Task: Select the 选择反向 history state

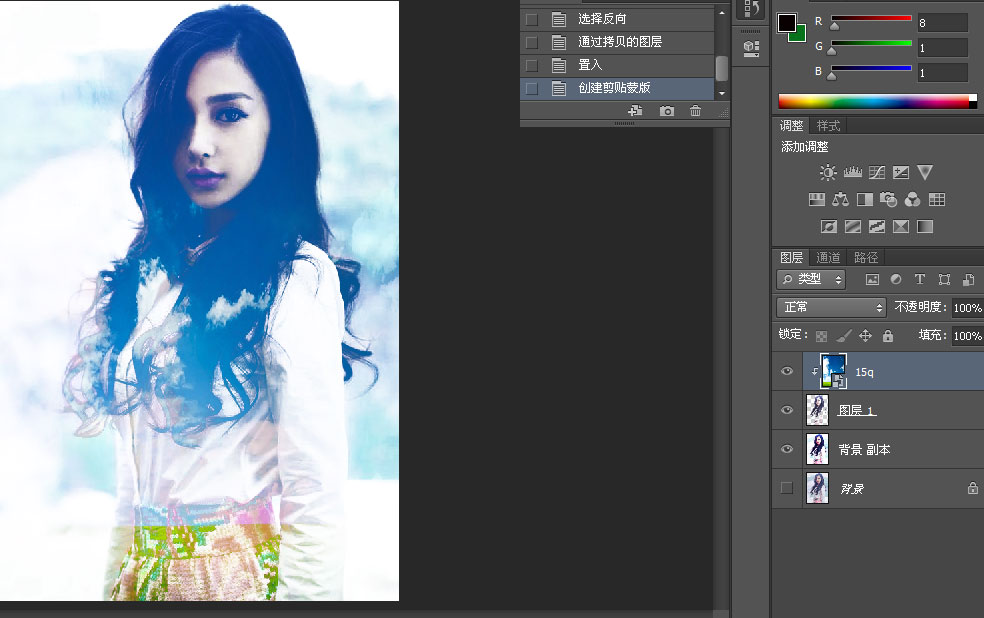Action: click(602, 19)
